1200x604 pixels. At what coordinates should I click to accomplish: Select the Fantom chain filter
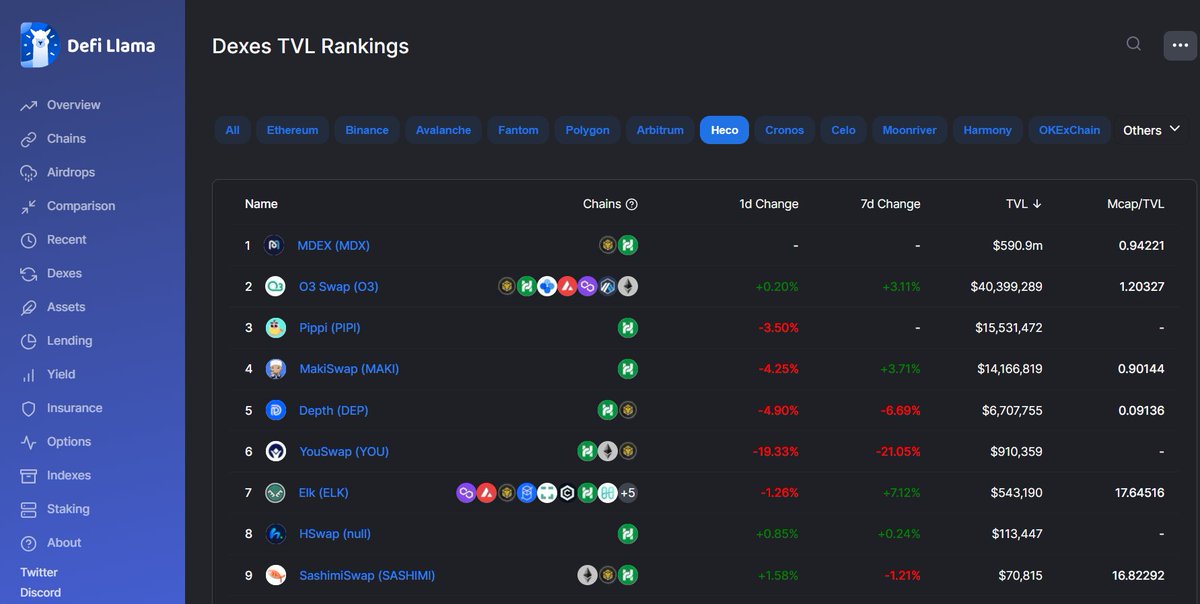tap(518, 130)
